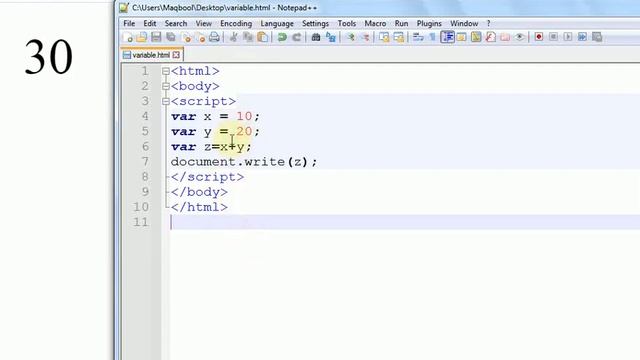The height and width of the screenshot is (360, 640).
Task: Click line number 4 in the margin
Action: tap(145, 116)
